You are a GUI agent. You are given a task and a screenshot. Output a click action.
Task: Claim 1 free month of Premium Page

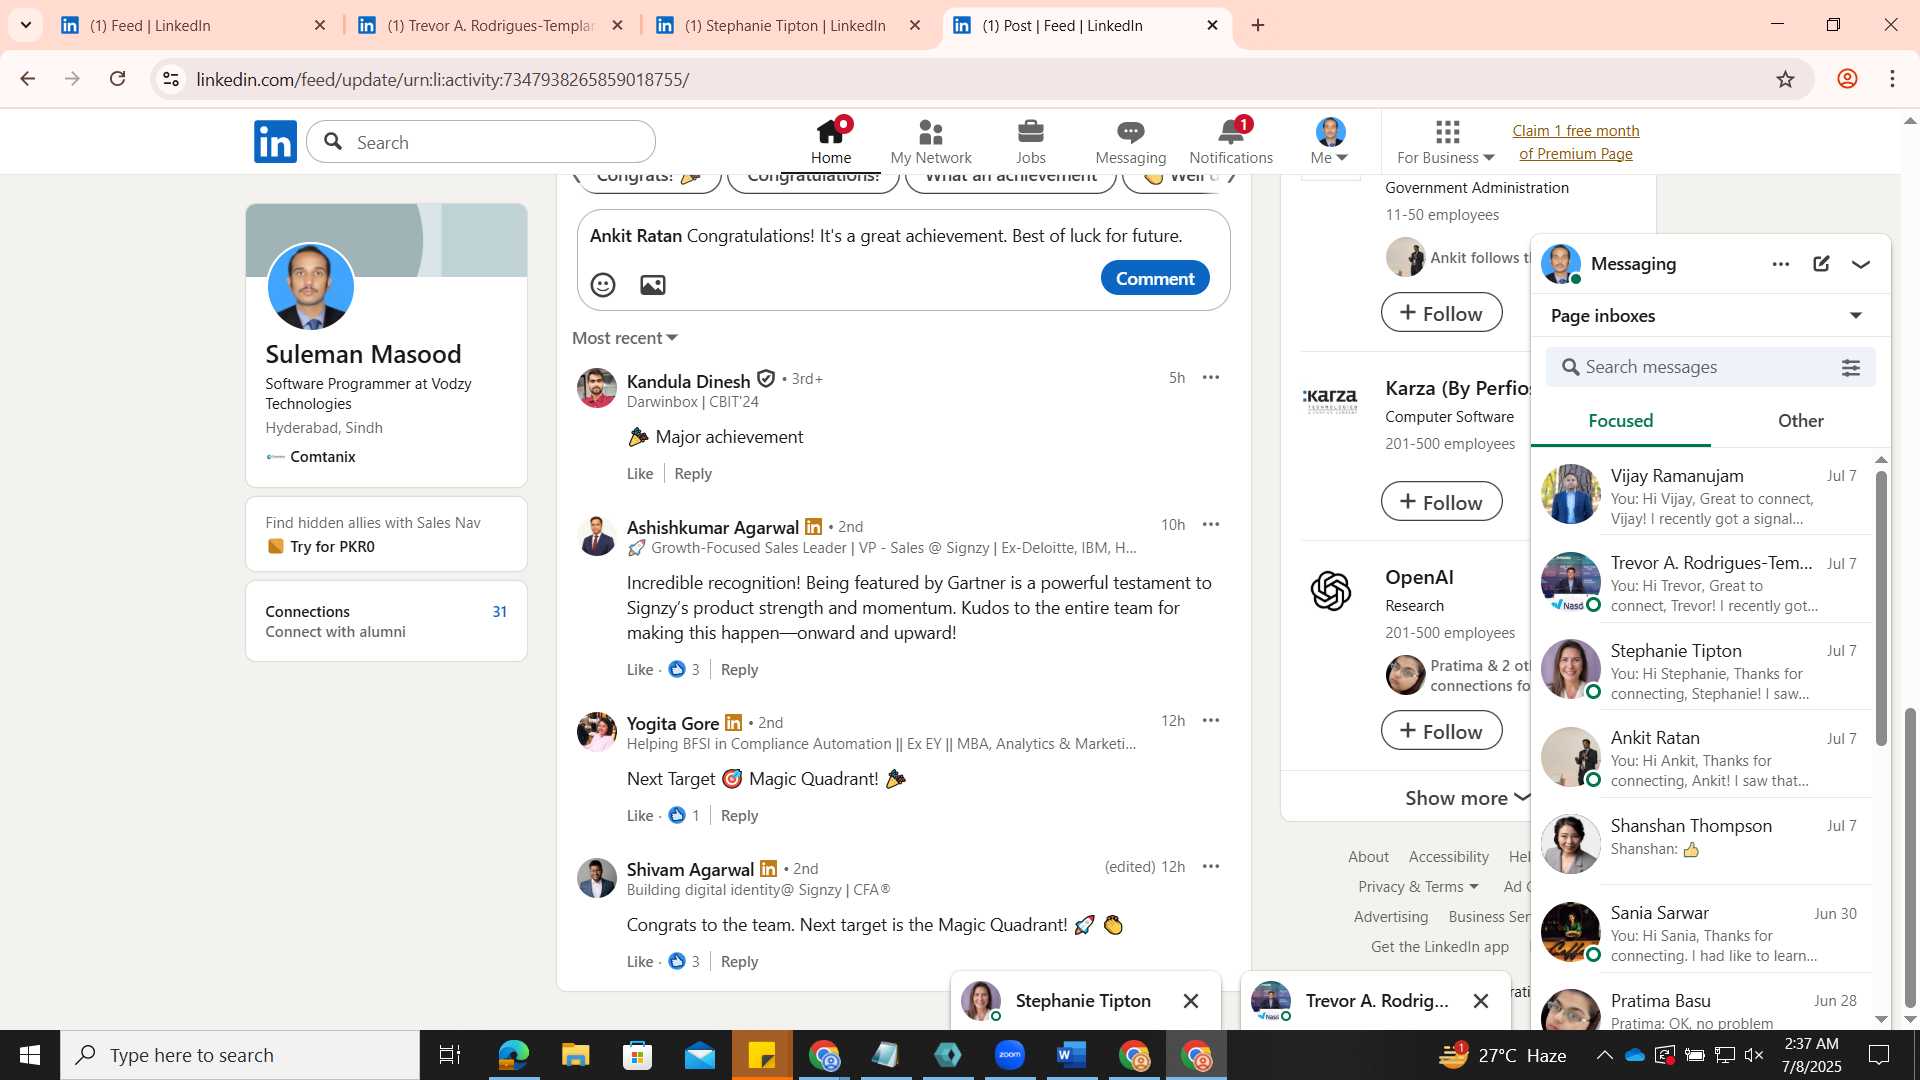coord(1575,142)
